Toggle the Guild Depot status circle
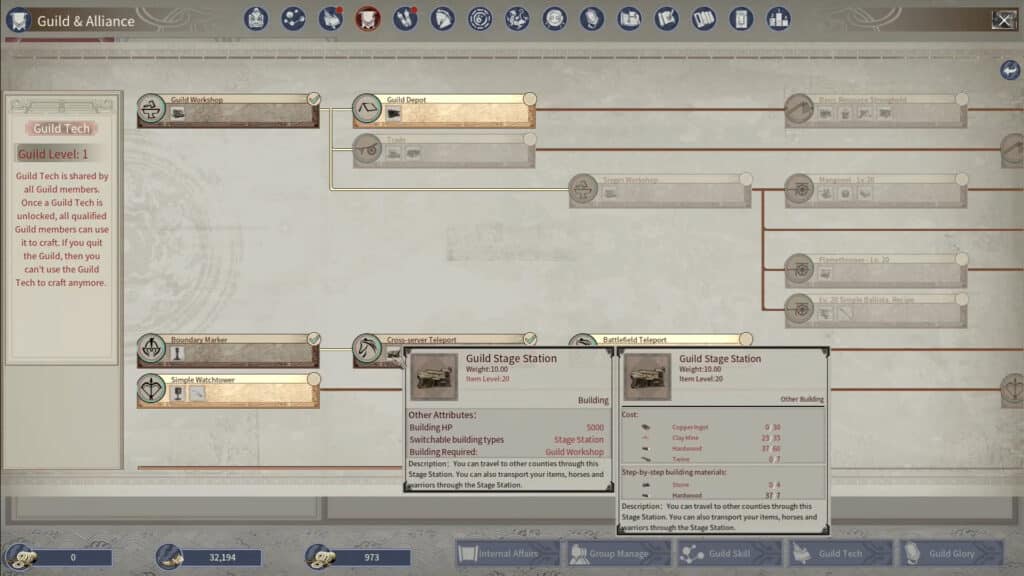Screen dimensions: 1024x576 pyautogui.click(x=530, y=99)
